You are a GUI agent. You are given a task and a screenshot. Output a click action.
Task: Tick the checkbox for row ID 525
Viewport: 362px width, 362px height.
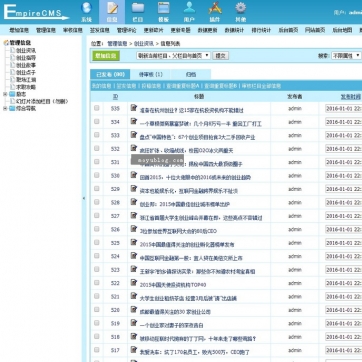pos(97,242)
